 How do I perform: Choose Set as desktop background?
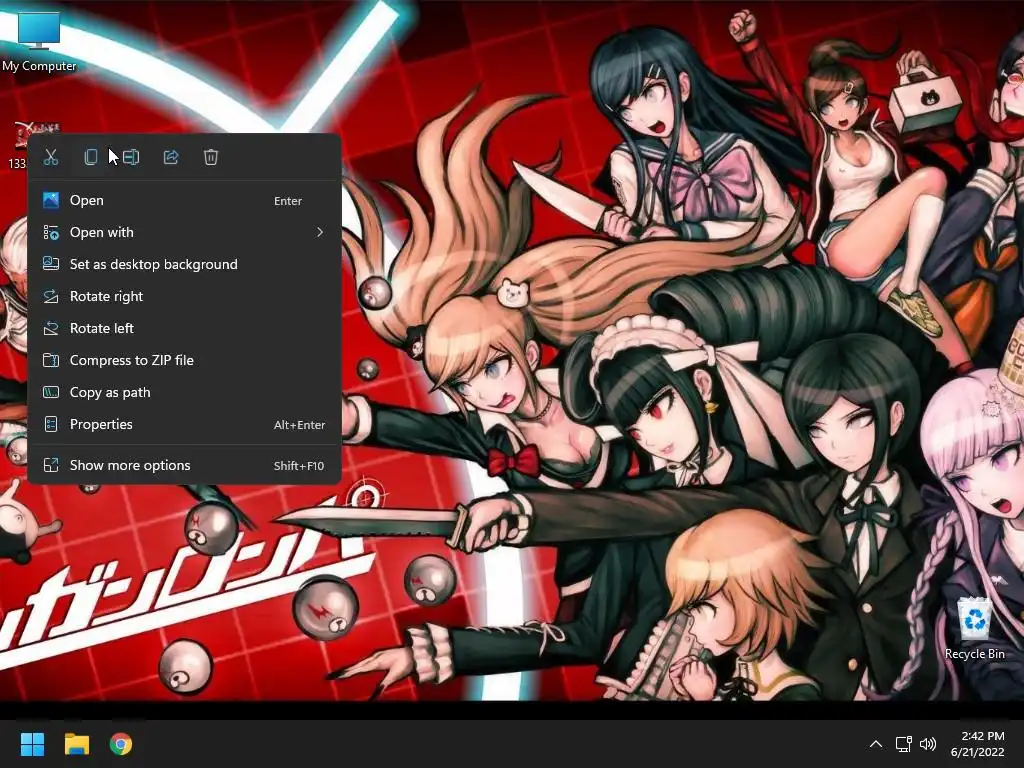(184, 264)
